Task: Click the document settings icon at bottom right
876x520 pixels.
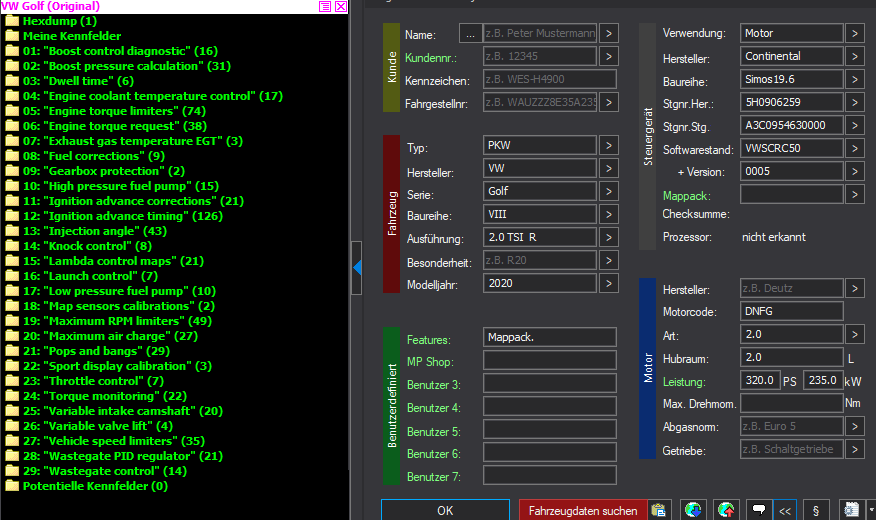Action: coord(851,510)
